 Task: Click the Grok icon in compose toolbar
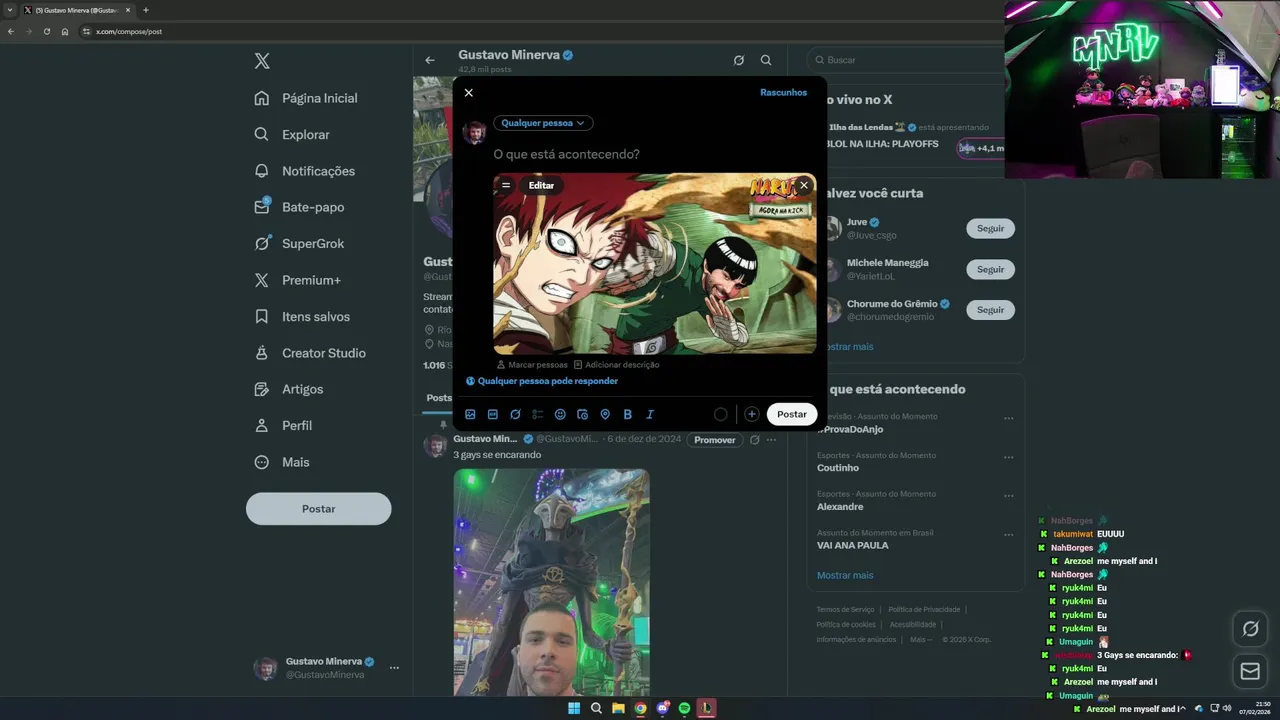515,414
